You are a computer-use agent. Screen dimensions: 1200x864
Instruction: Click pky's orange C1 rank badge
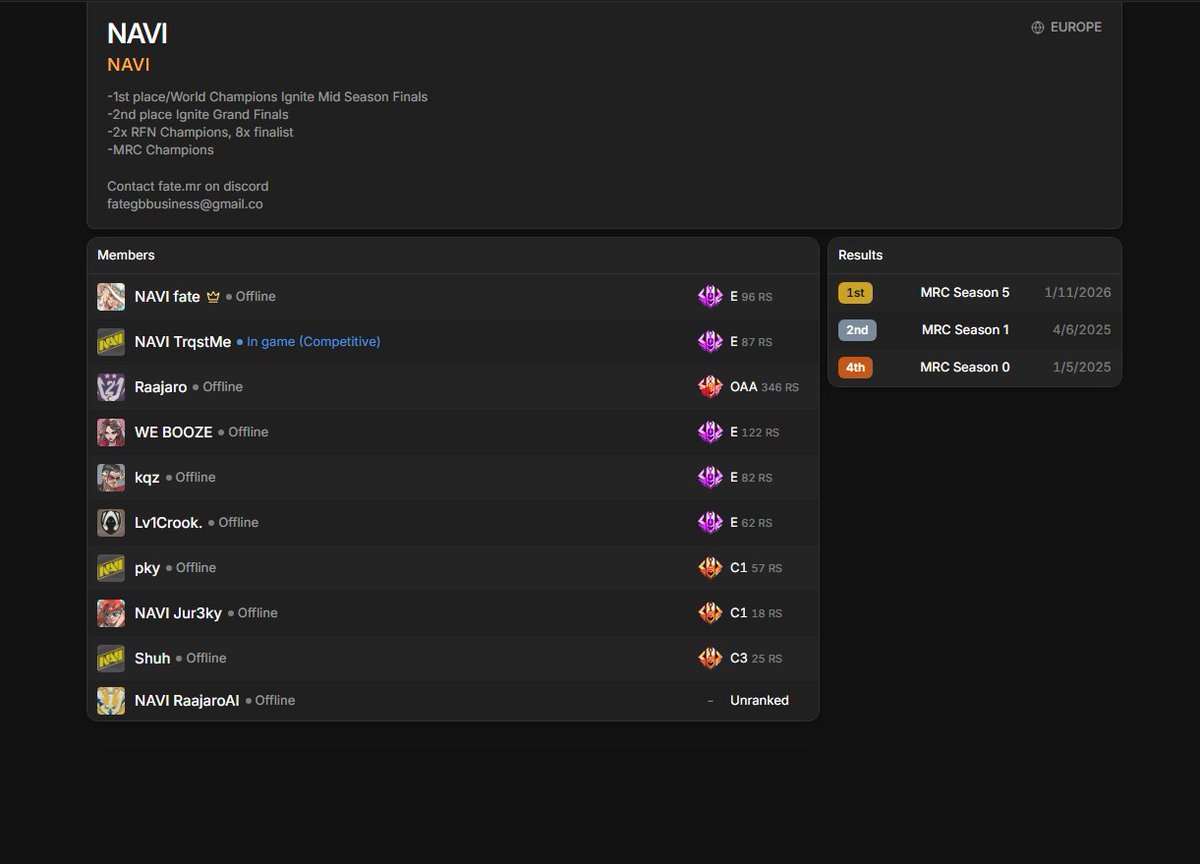[x=710, y=568]
